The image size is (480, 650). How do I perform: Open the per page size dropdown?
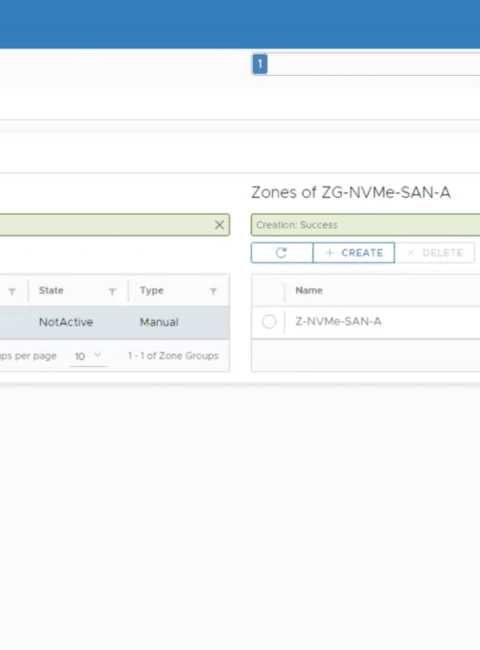click(88, 356)
